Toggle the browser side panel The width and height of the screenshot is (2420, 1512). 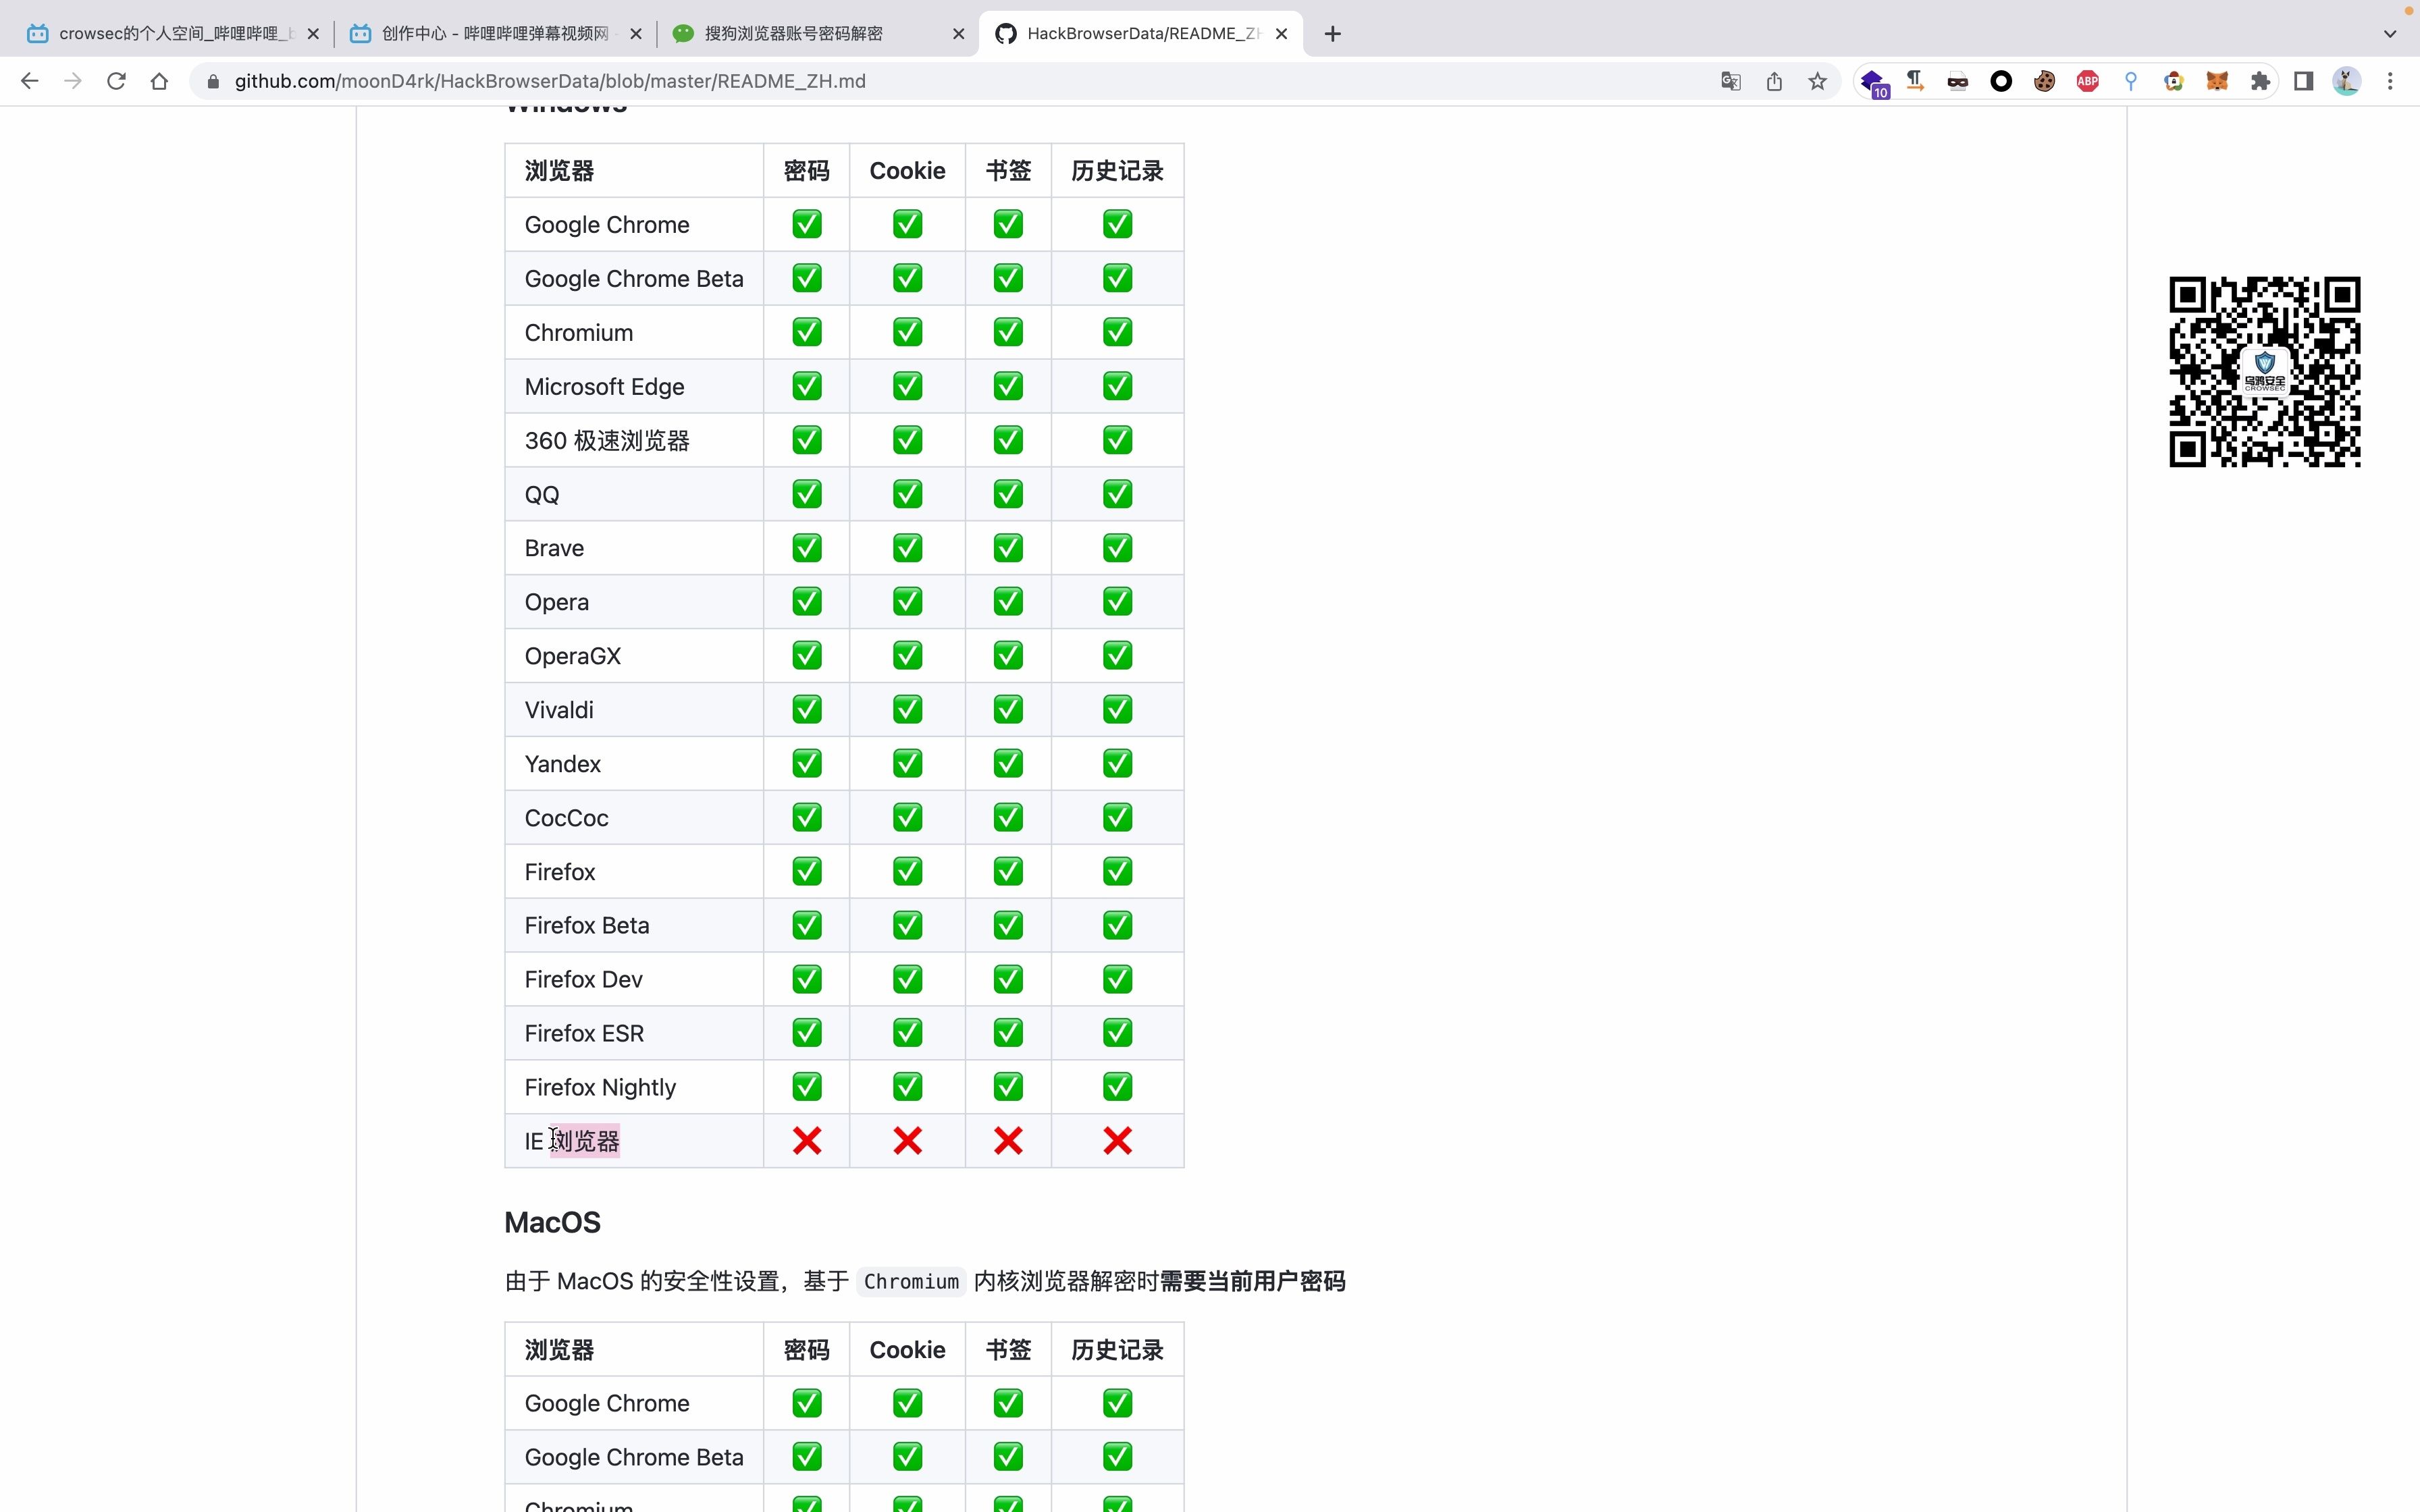click(x=2304, y=81)
